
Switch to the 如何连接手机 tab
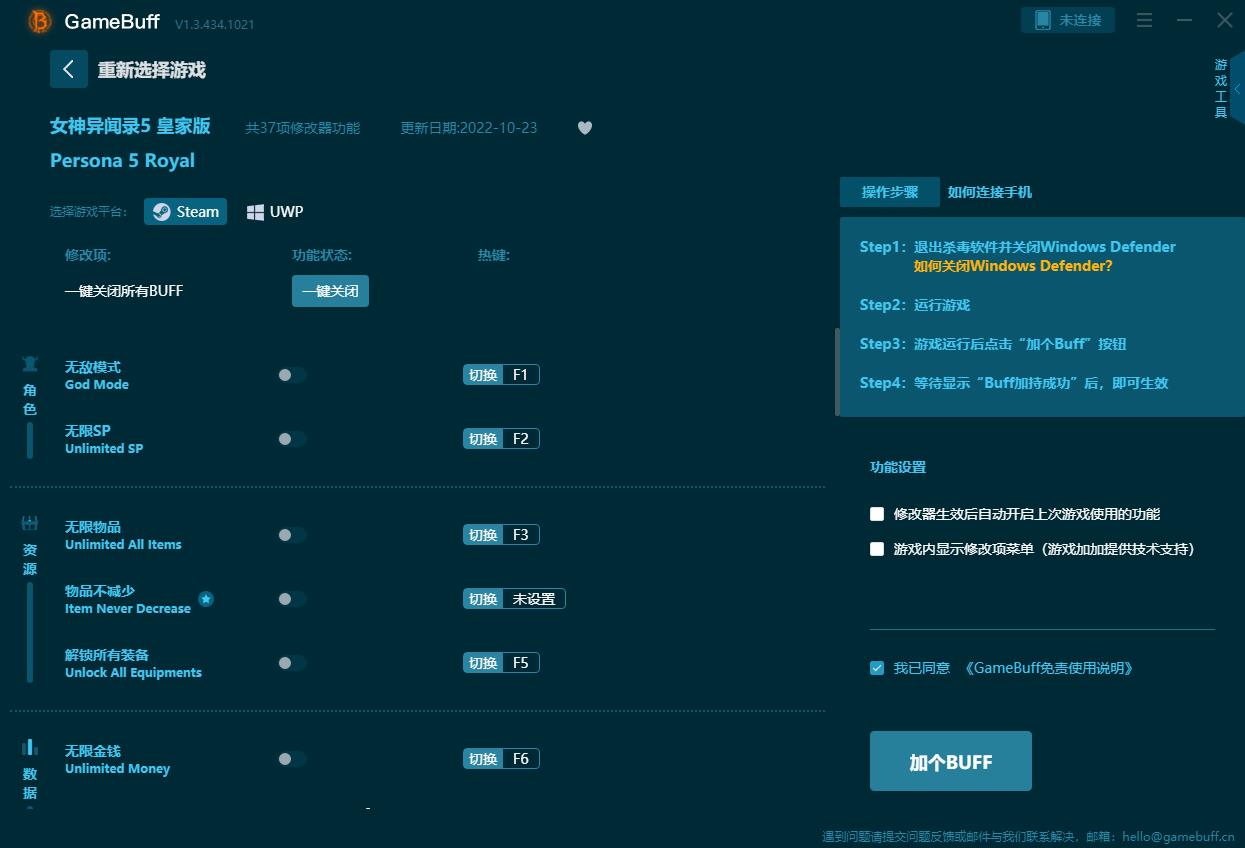[x=990, y=192]
